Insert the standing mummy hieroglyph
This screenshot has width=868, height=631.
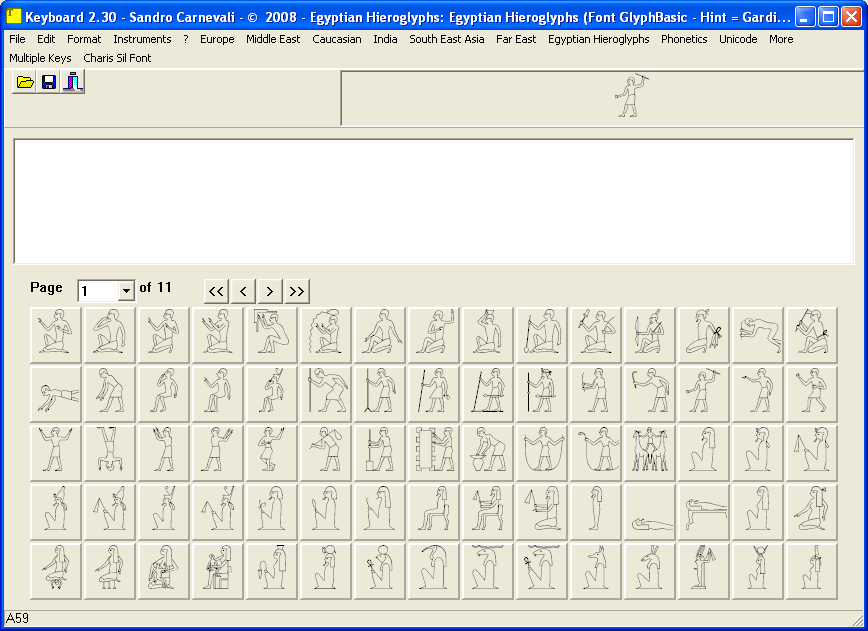pyautogui.click(x=596, y=511)
